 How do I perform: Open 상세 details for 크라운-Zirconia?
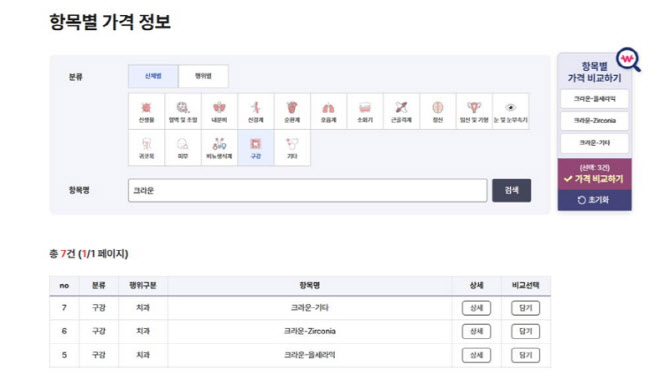click(476, 332)
